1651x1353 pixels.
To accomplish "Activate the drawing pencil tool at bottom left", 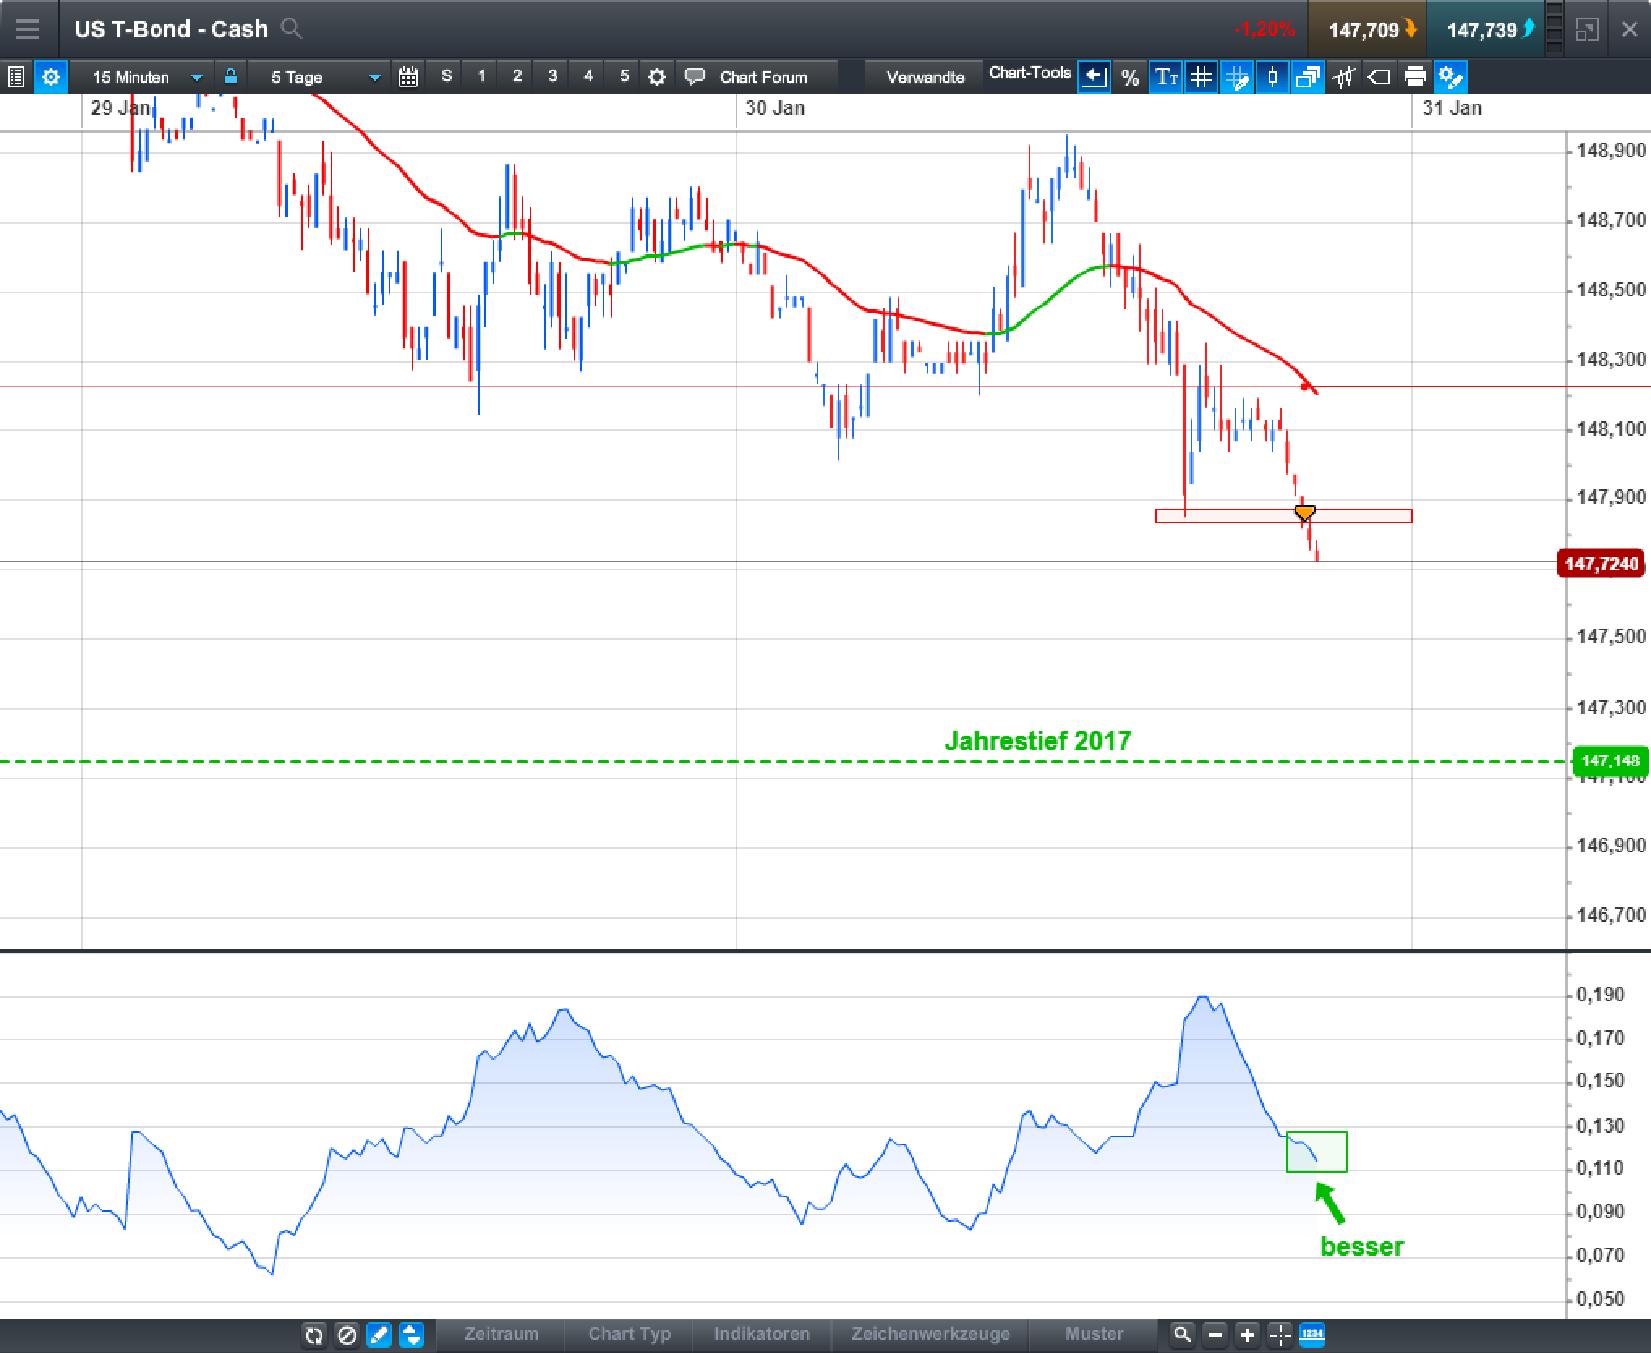I will pyautogui.click(x=379, y=1335).
